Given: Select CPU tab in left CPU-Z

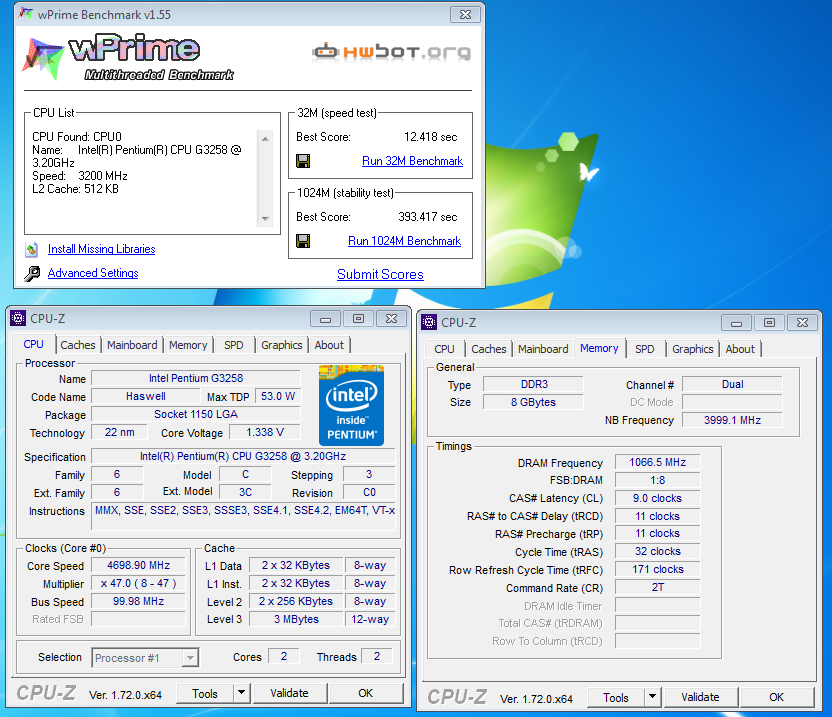Looking at the screenshot, I should (x=33, y=344).
